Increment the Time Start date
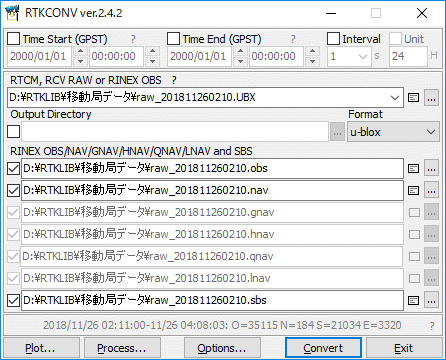This screenshot has width=446, height=360. (80, 51)
